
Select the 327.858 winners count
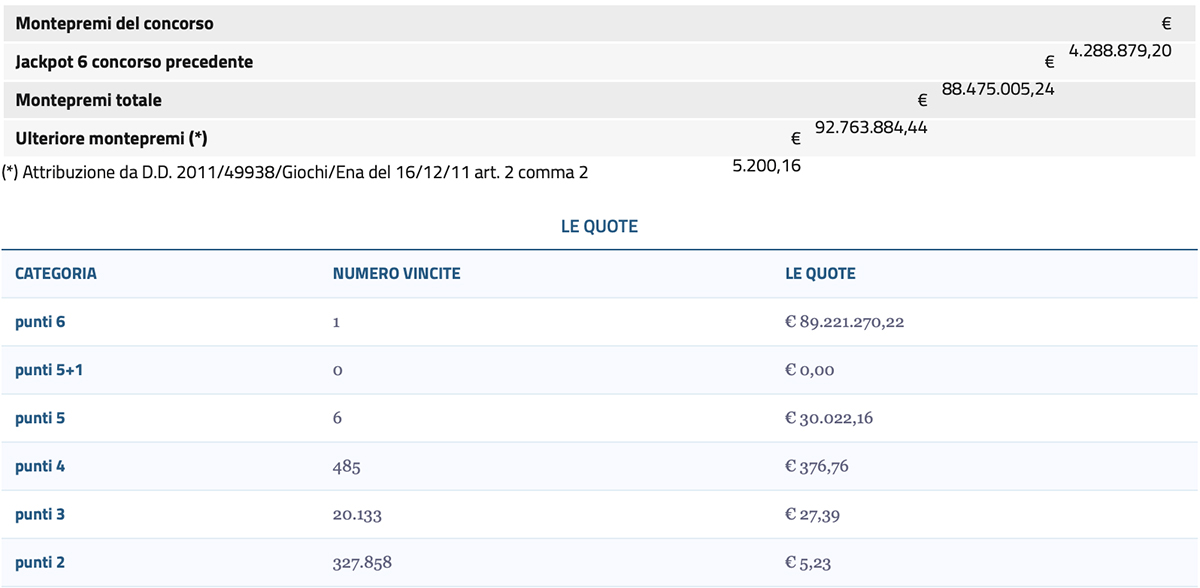[362, 562]
